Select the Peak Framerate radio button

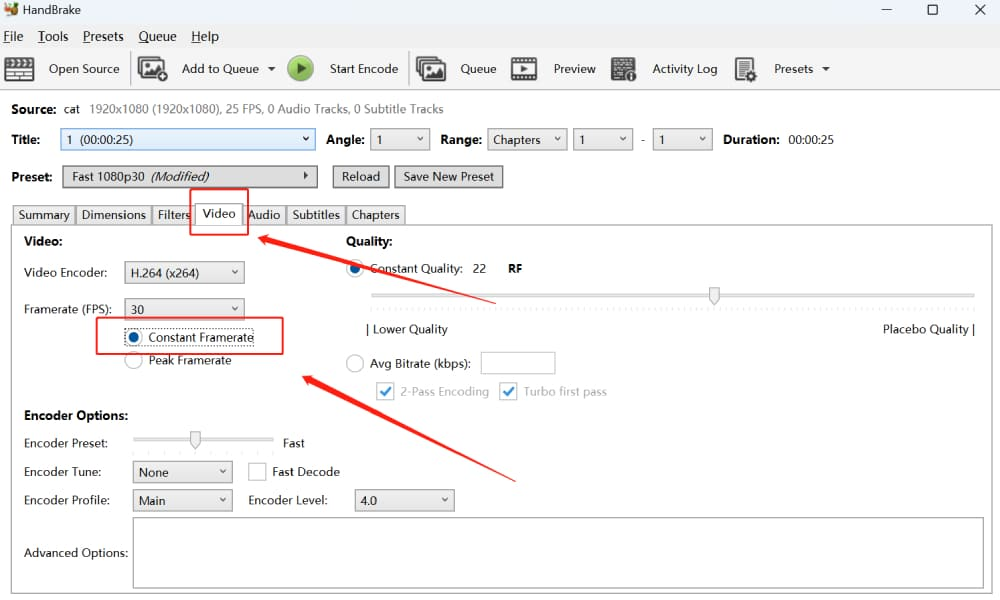pos(133,360)
